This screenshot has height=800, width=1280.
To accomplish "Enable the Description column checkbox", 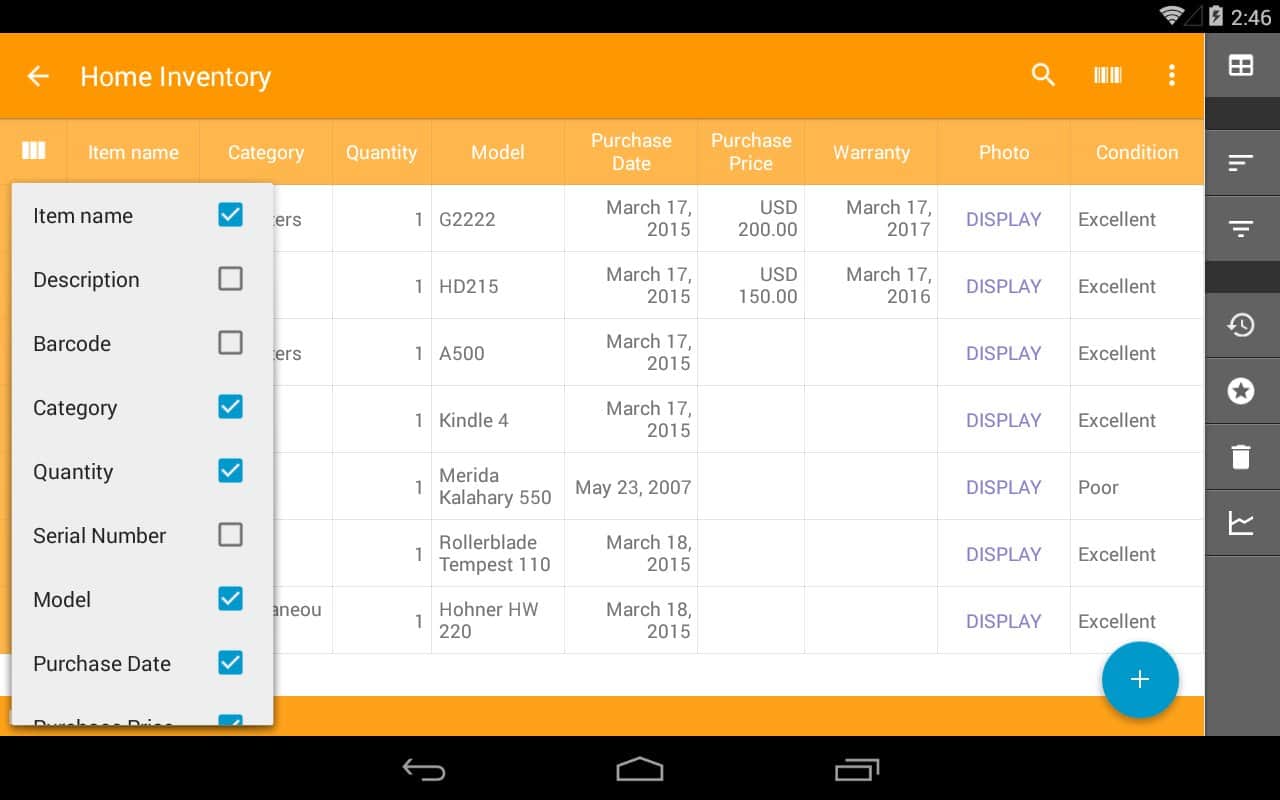I will coord(230,278).
